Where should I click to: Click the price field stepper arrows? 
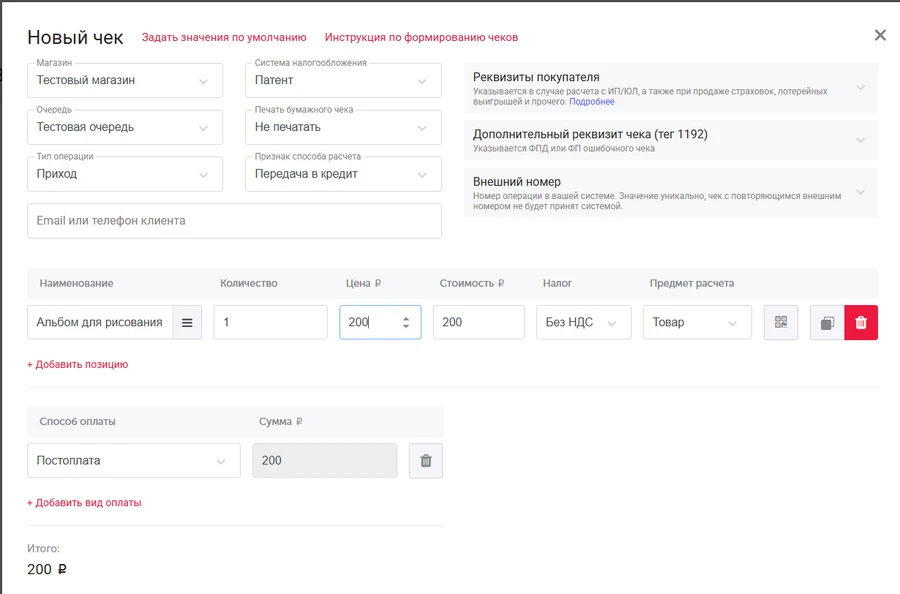406,323
